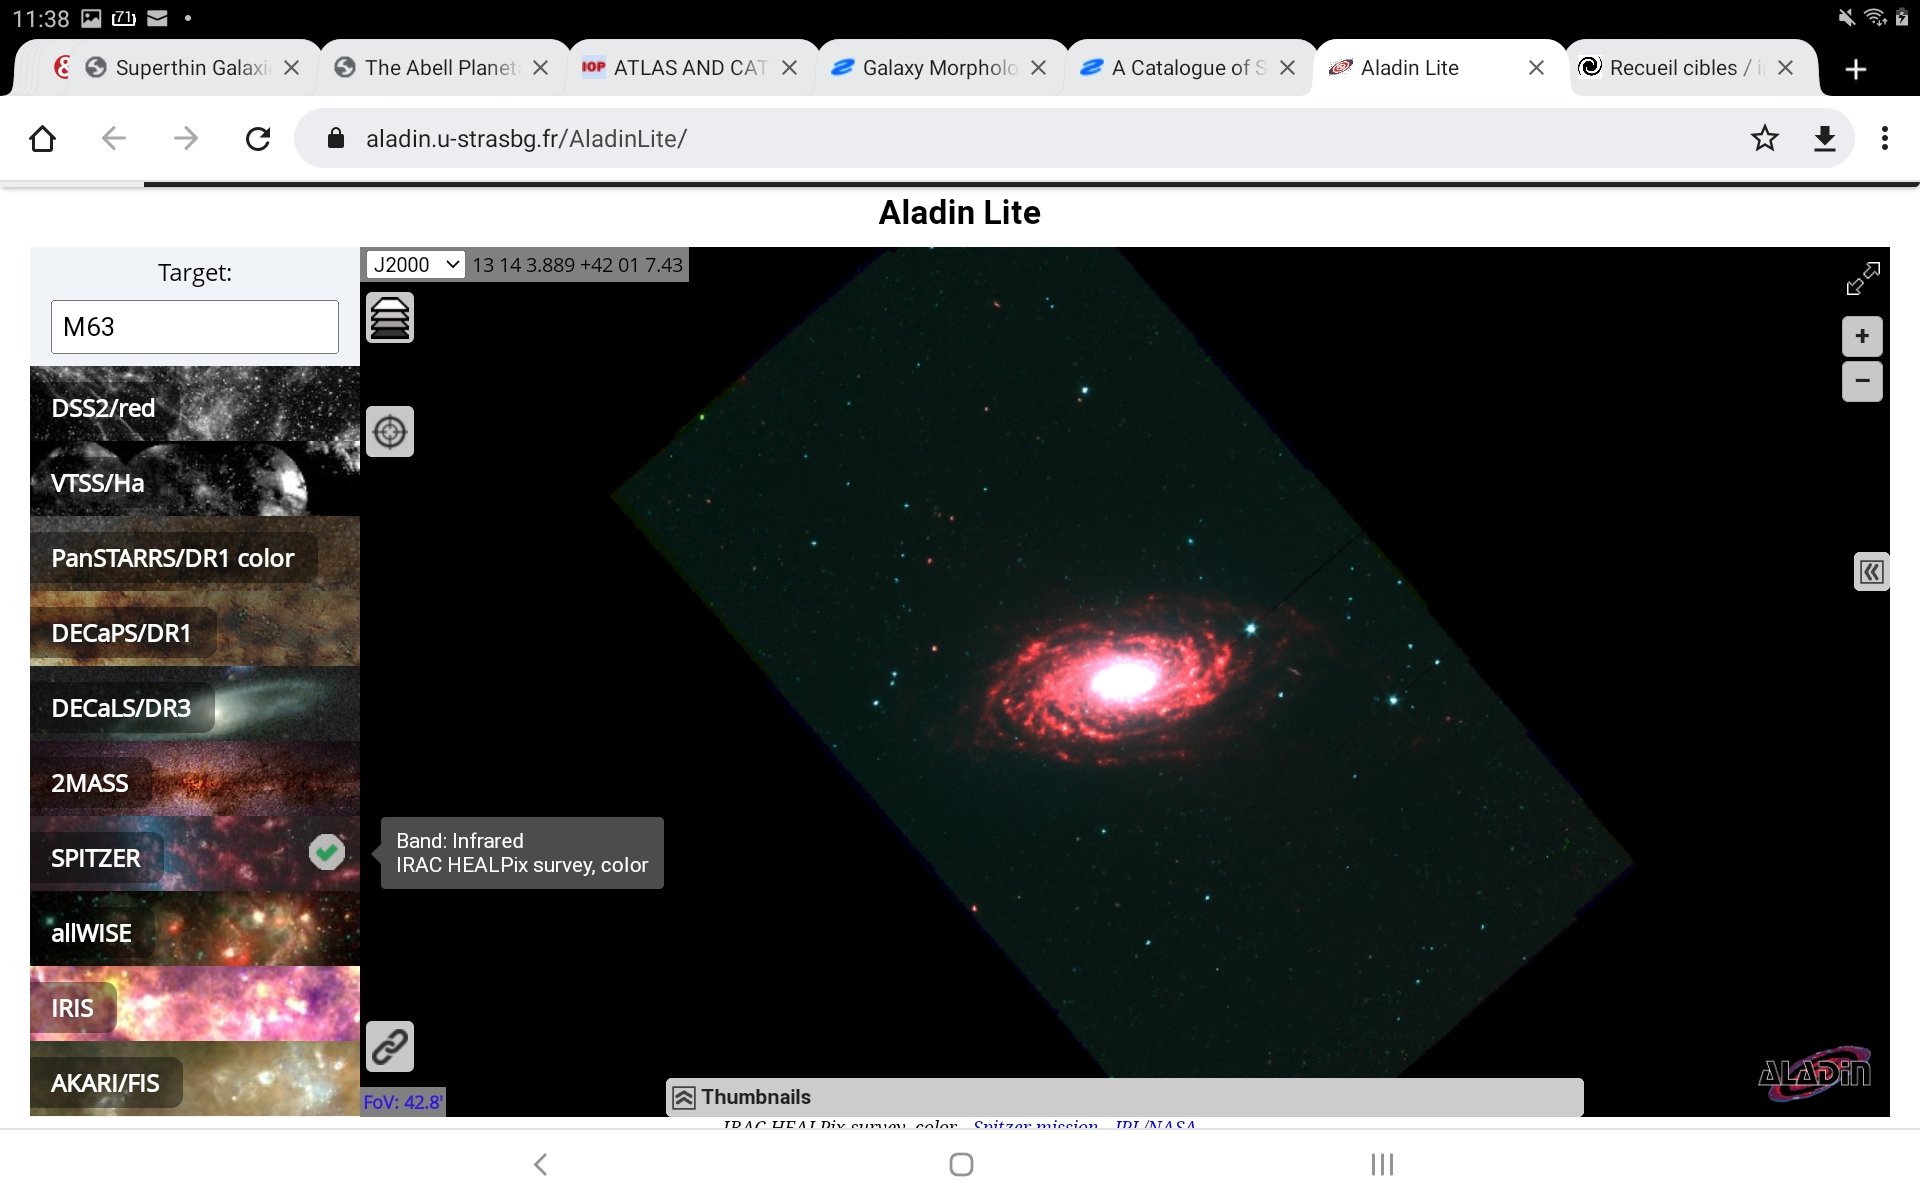The image size is (1920, 1200).
Task: Close the Superthin Galaxies tab
Action: click(291, 68)
